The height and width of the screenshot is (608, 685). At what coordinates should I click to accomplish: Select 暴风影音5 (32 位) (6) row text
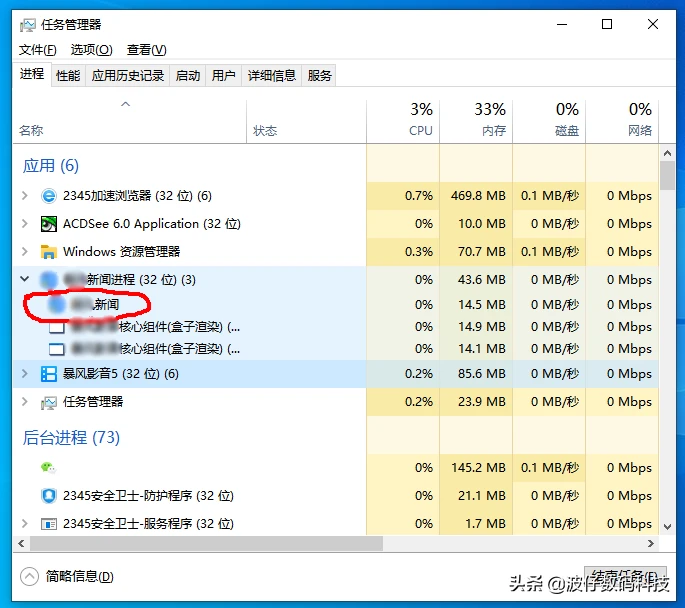(x=121, y=374)
